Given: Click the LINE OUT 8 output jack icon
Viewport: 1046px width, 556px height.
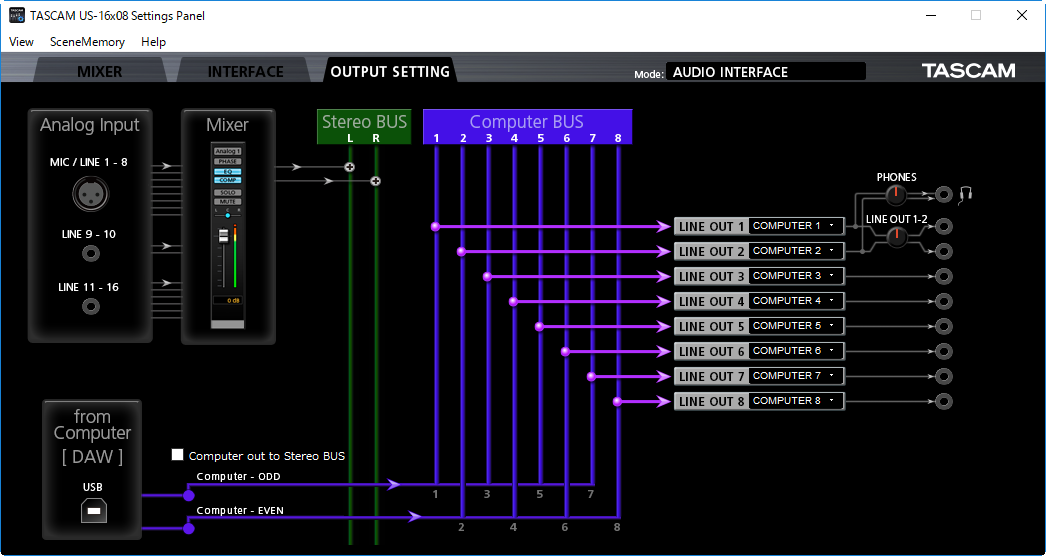Looking at the screenshot, I should [943, 401].
